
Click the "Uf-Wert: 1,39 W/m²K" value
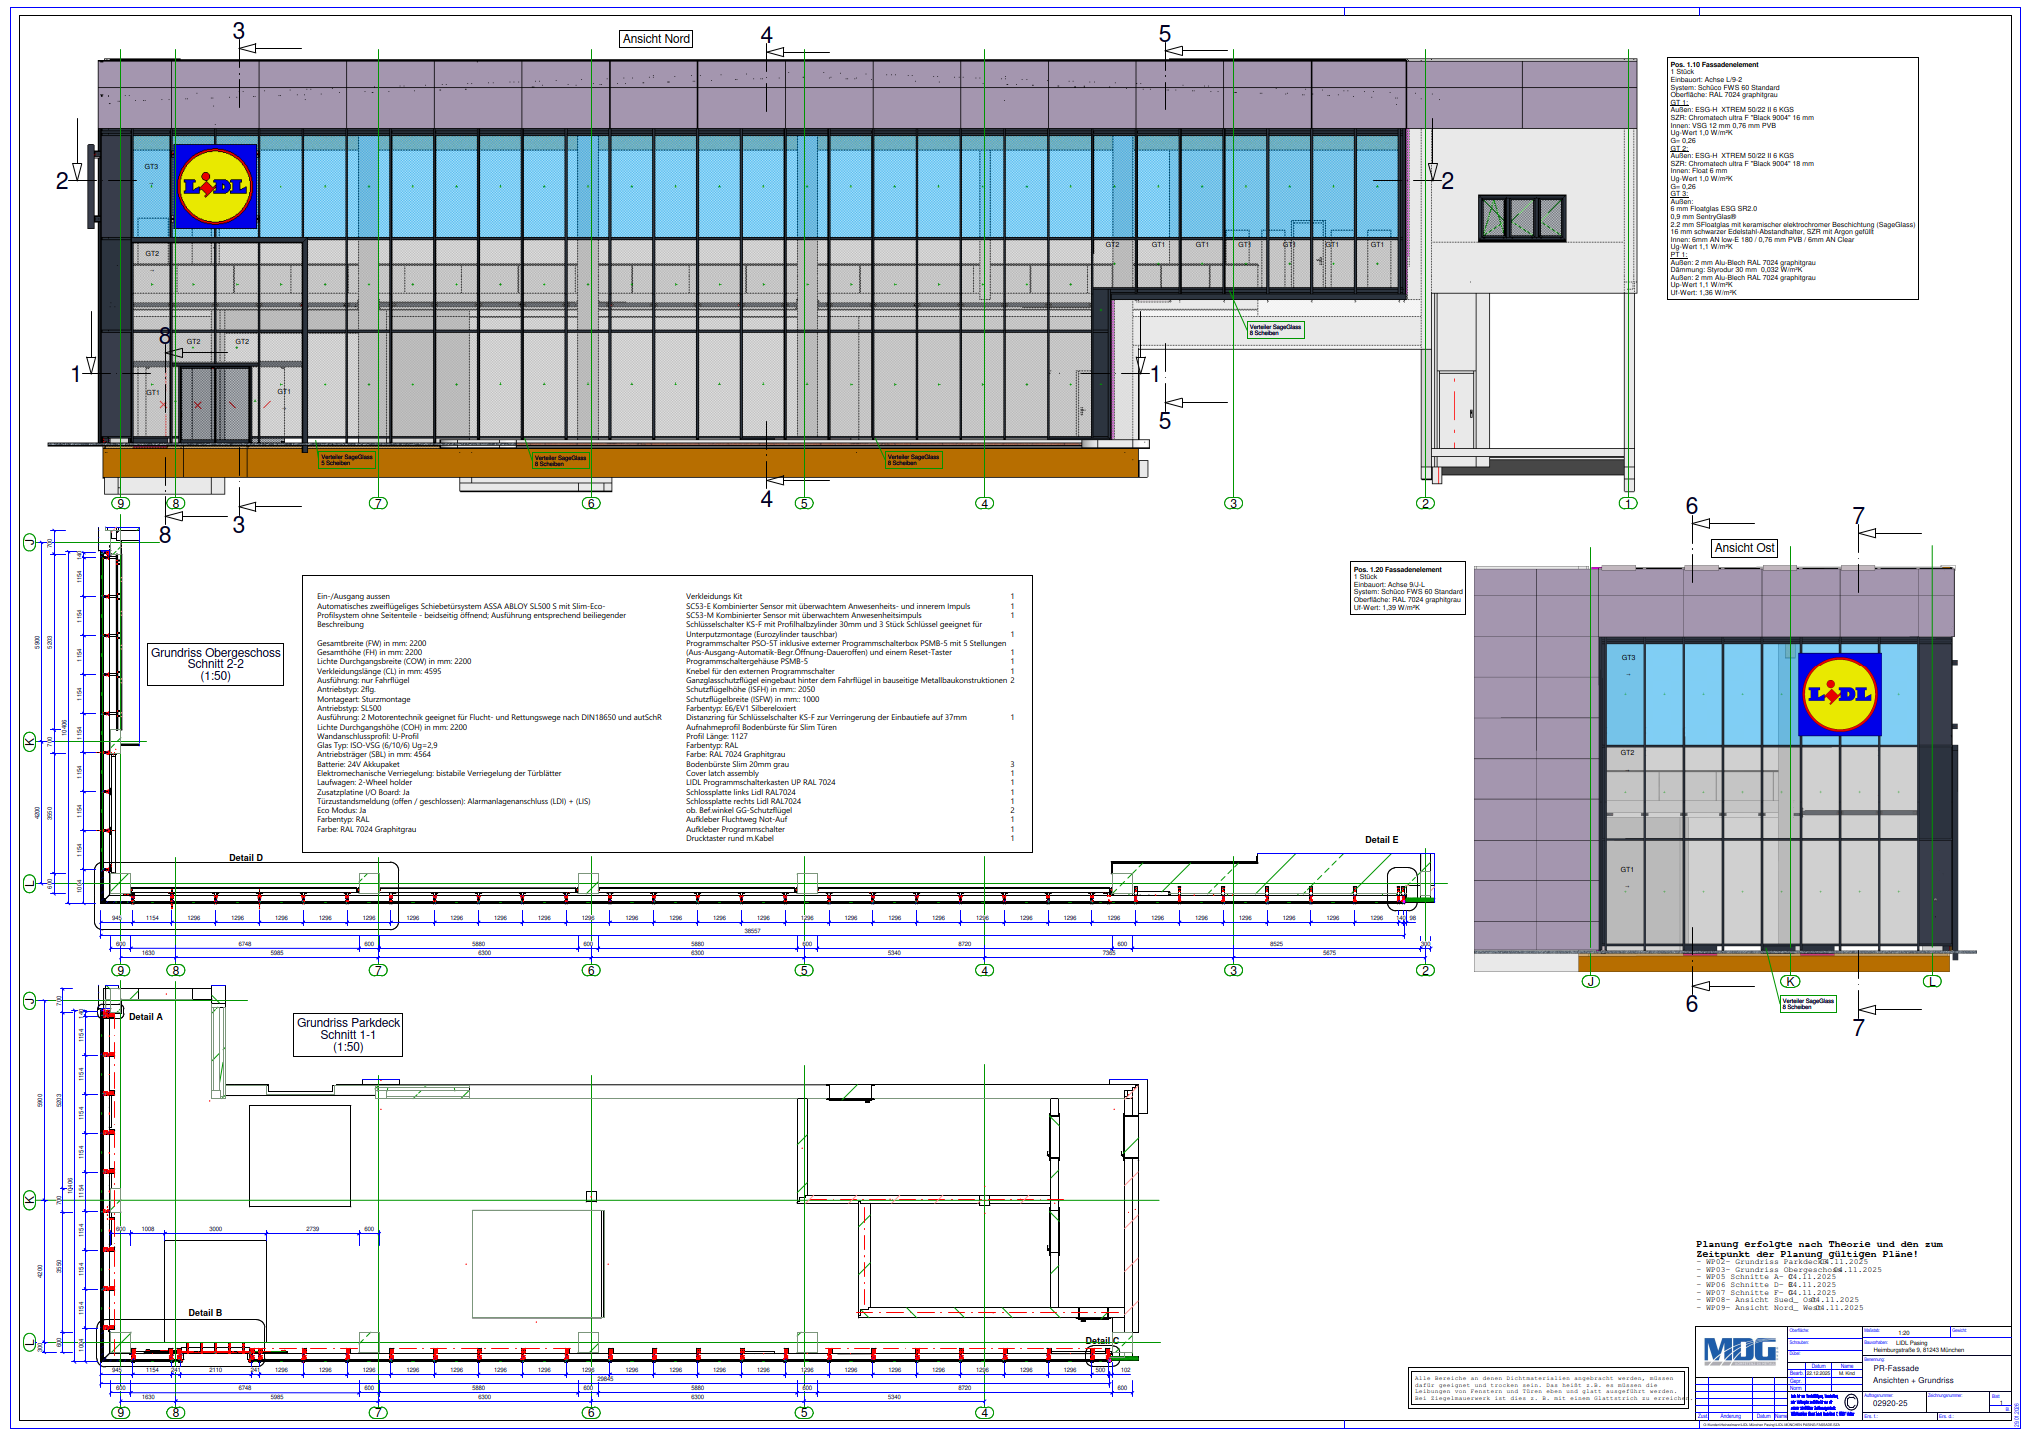[1386, 608]
